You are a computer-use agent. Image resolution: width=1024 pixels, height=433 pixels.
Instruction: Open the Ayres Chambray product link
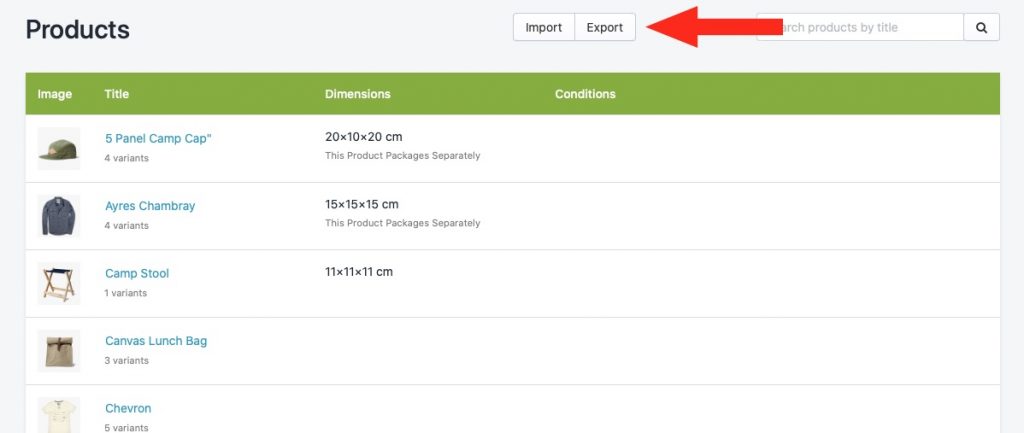pyautogui.click(x=150, y=206)
